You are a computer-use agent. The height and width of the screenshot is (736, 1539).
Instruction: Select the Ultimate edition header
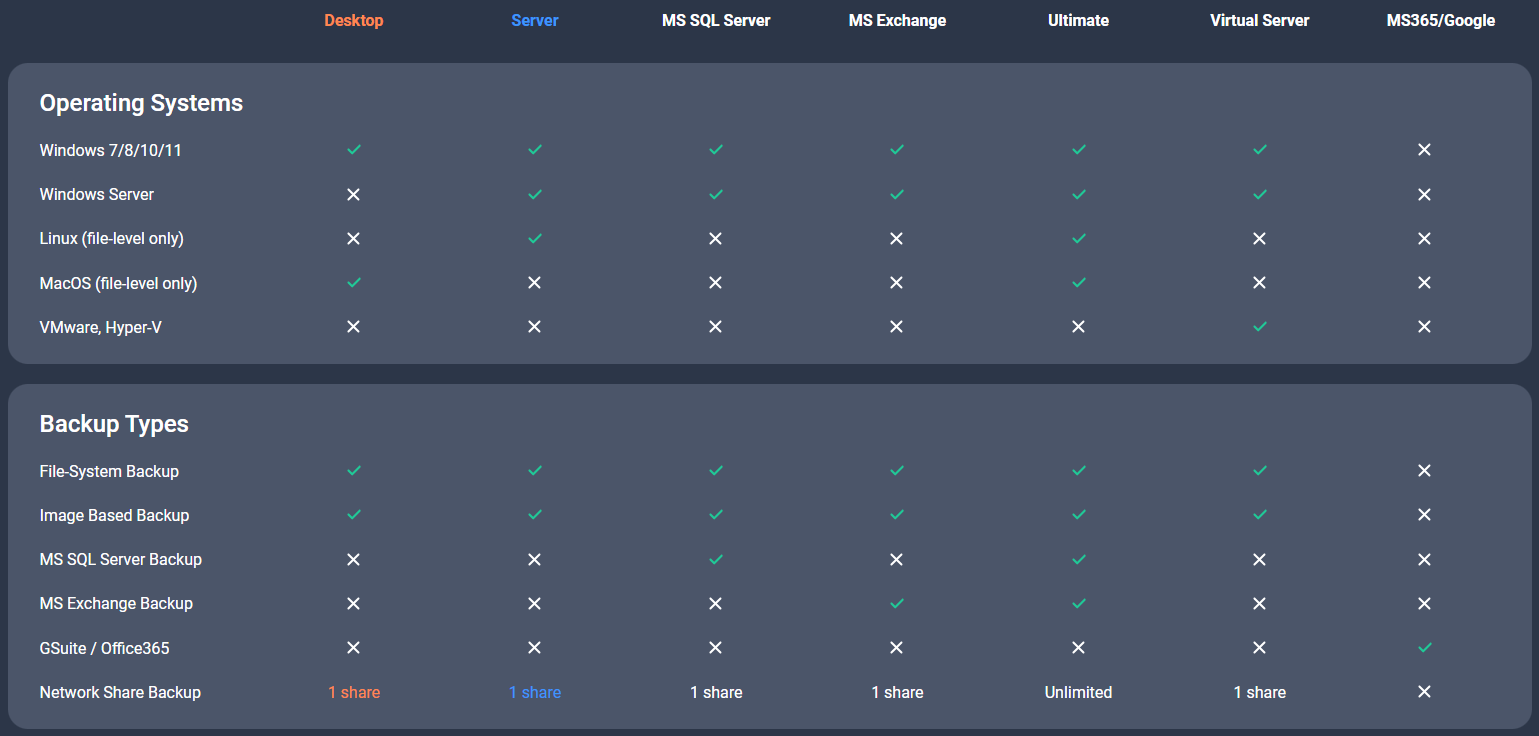(x=1078, y=20)
